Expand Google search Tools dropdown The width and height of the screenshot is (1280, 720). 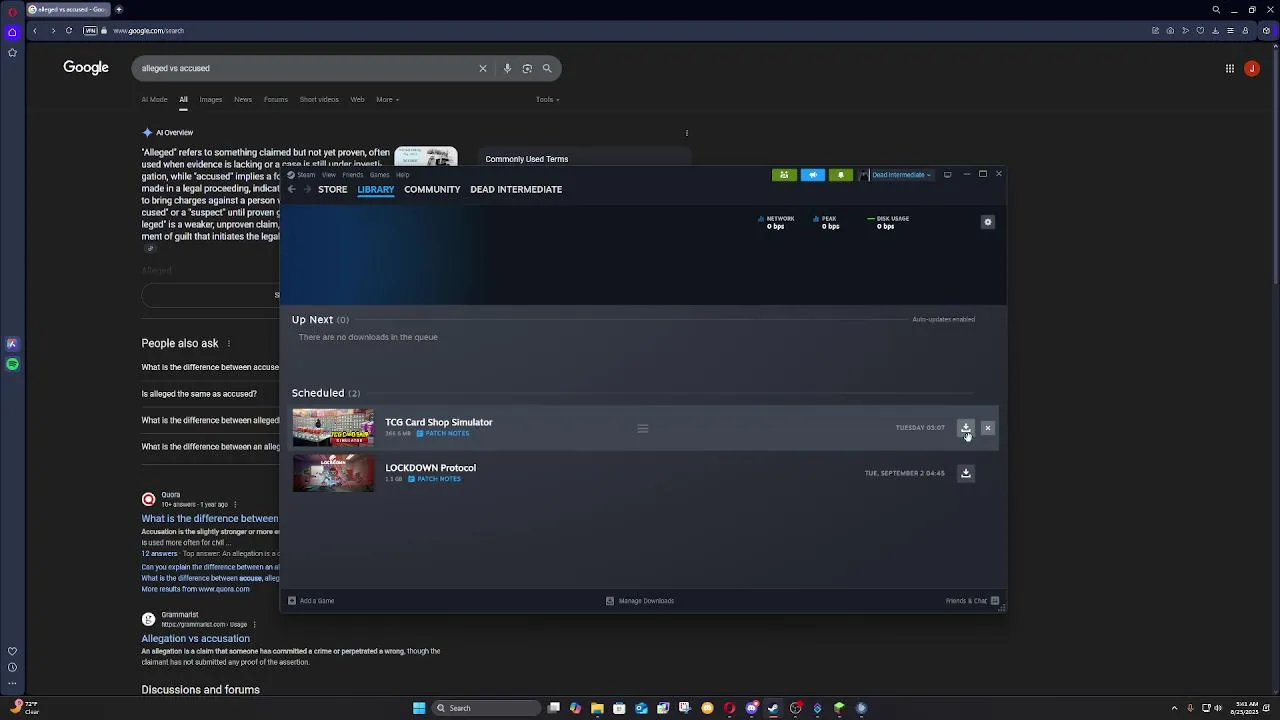(x=547, y=99)
